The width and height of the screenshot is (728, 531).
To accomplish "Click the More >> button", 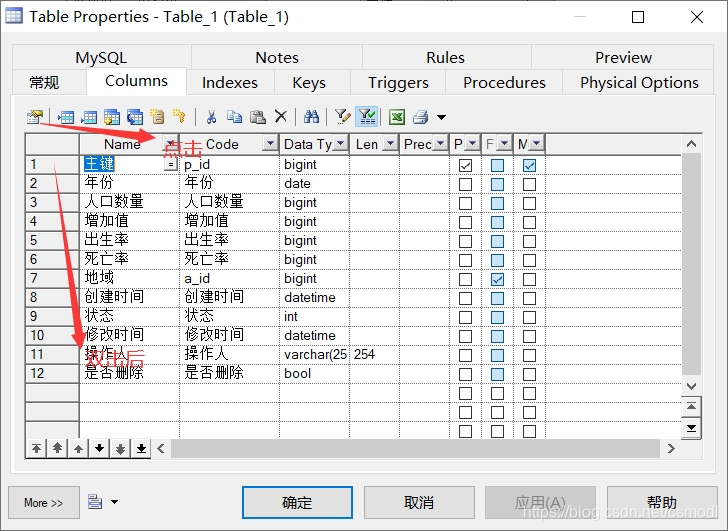I will click(x=44, y=503).
